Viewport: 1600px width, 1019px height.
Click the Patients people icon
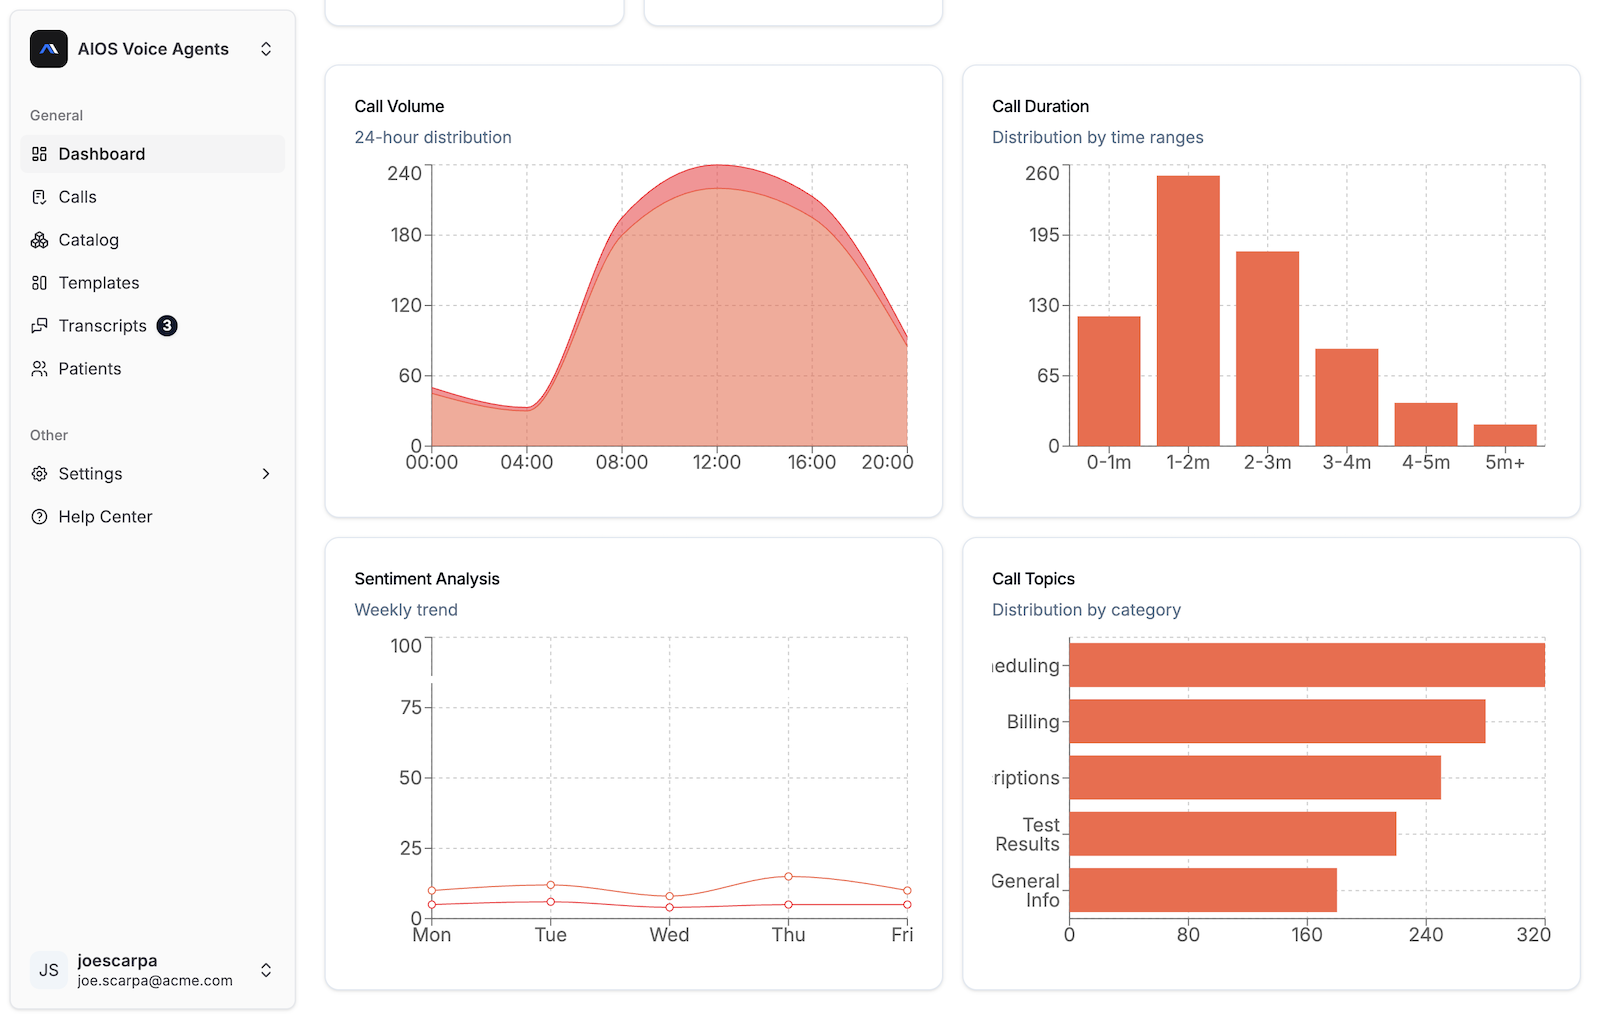(x=39, y=369)
